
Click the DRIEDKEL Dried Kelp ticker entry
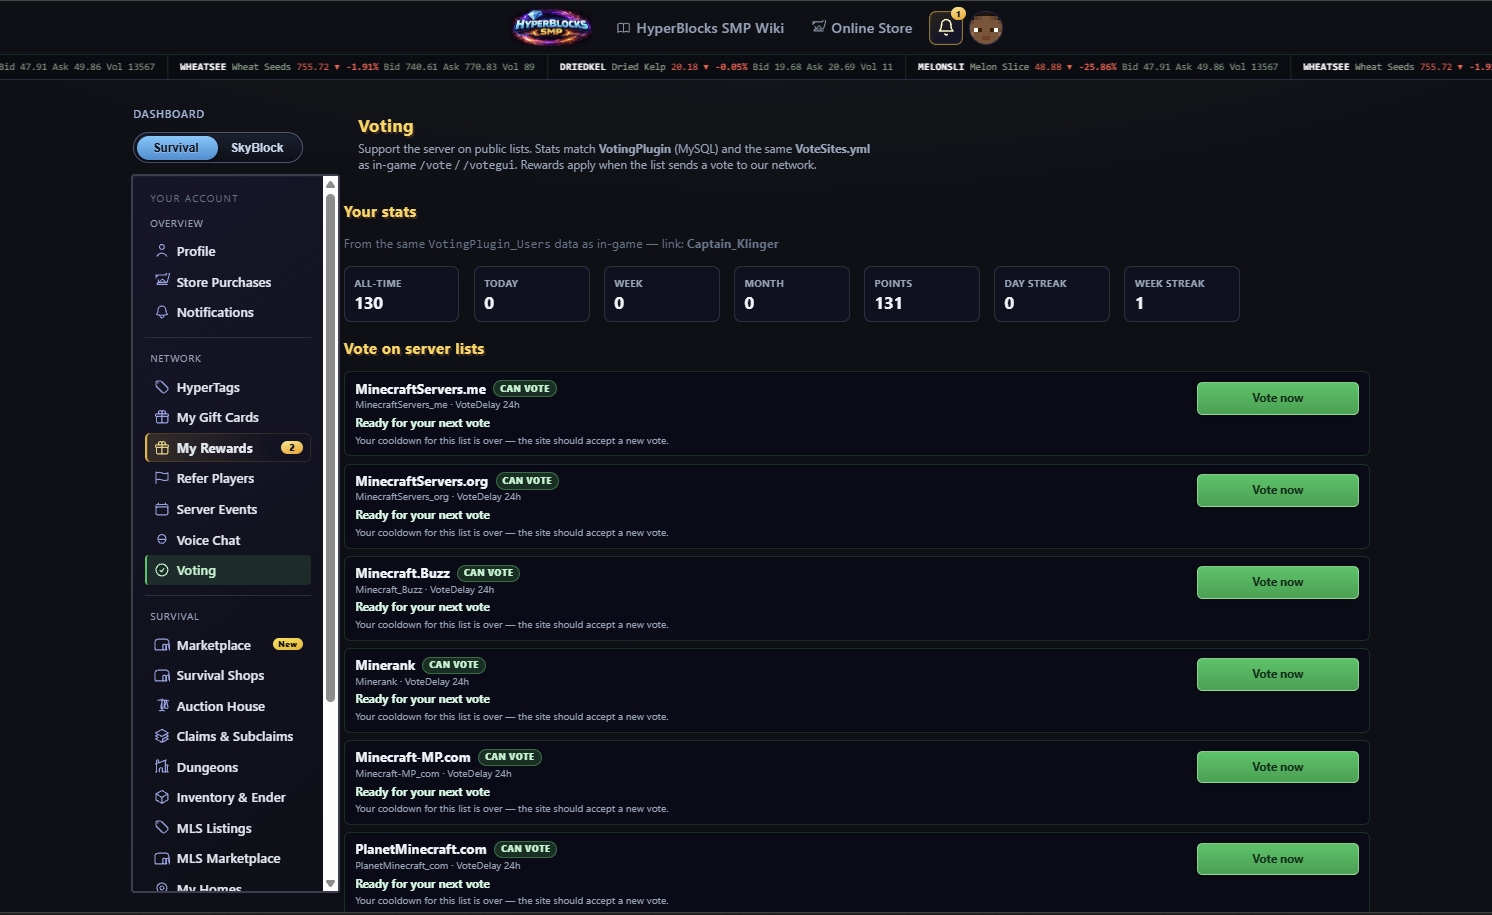tap(726, 67)
